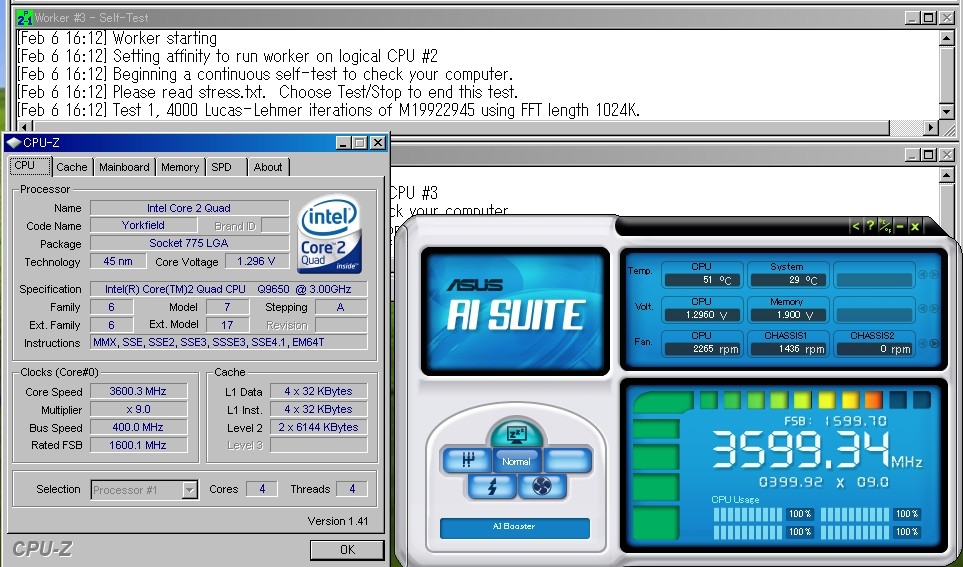963x567 pixels.
Task: Click the Intel Core 2 Quad logo
Action: 329,234
